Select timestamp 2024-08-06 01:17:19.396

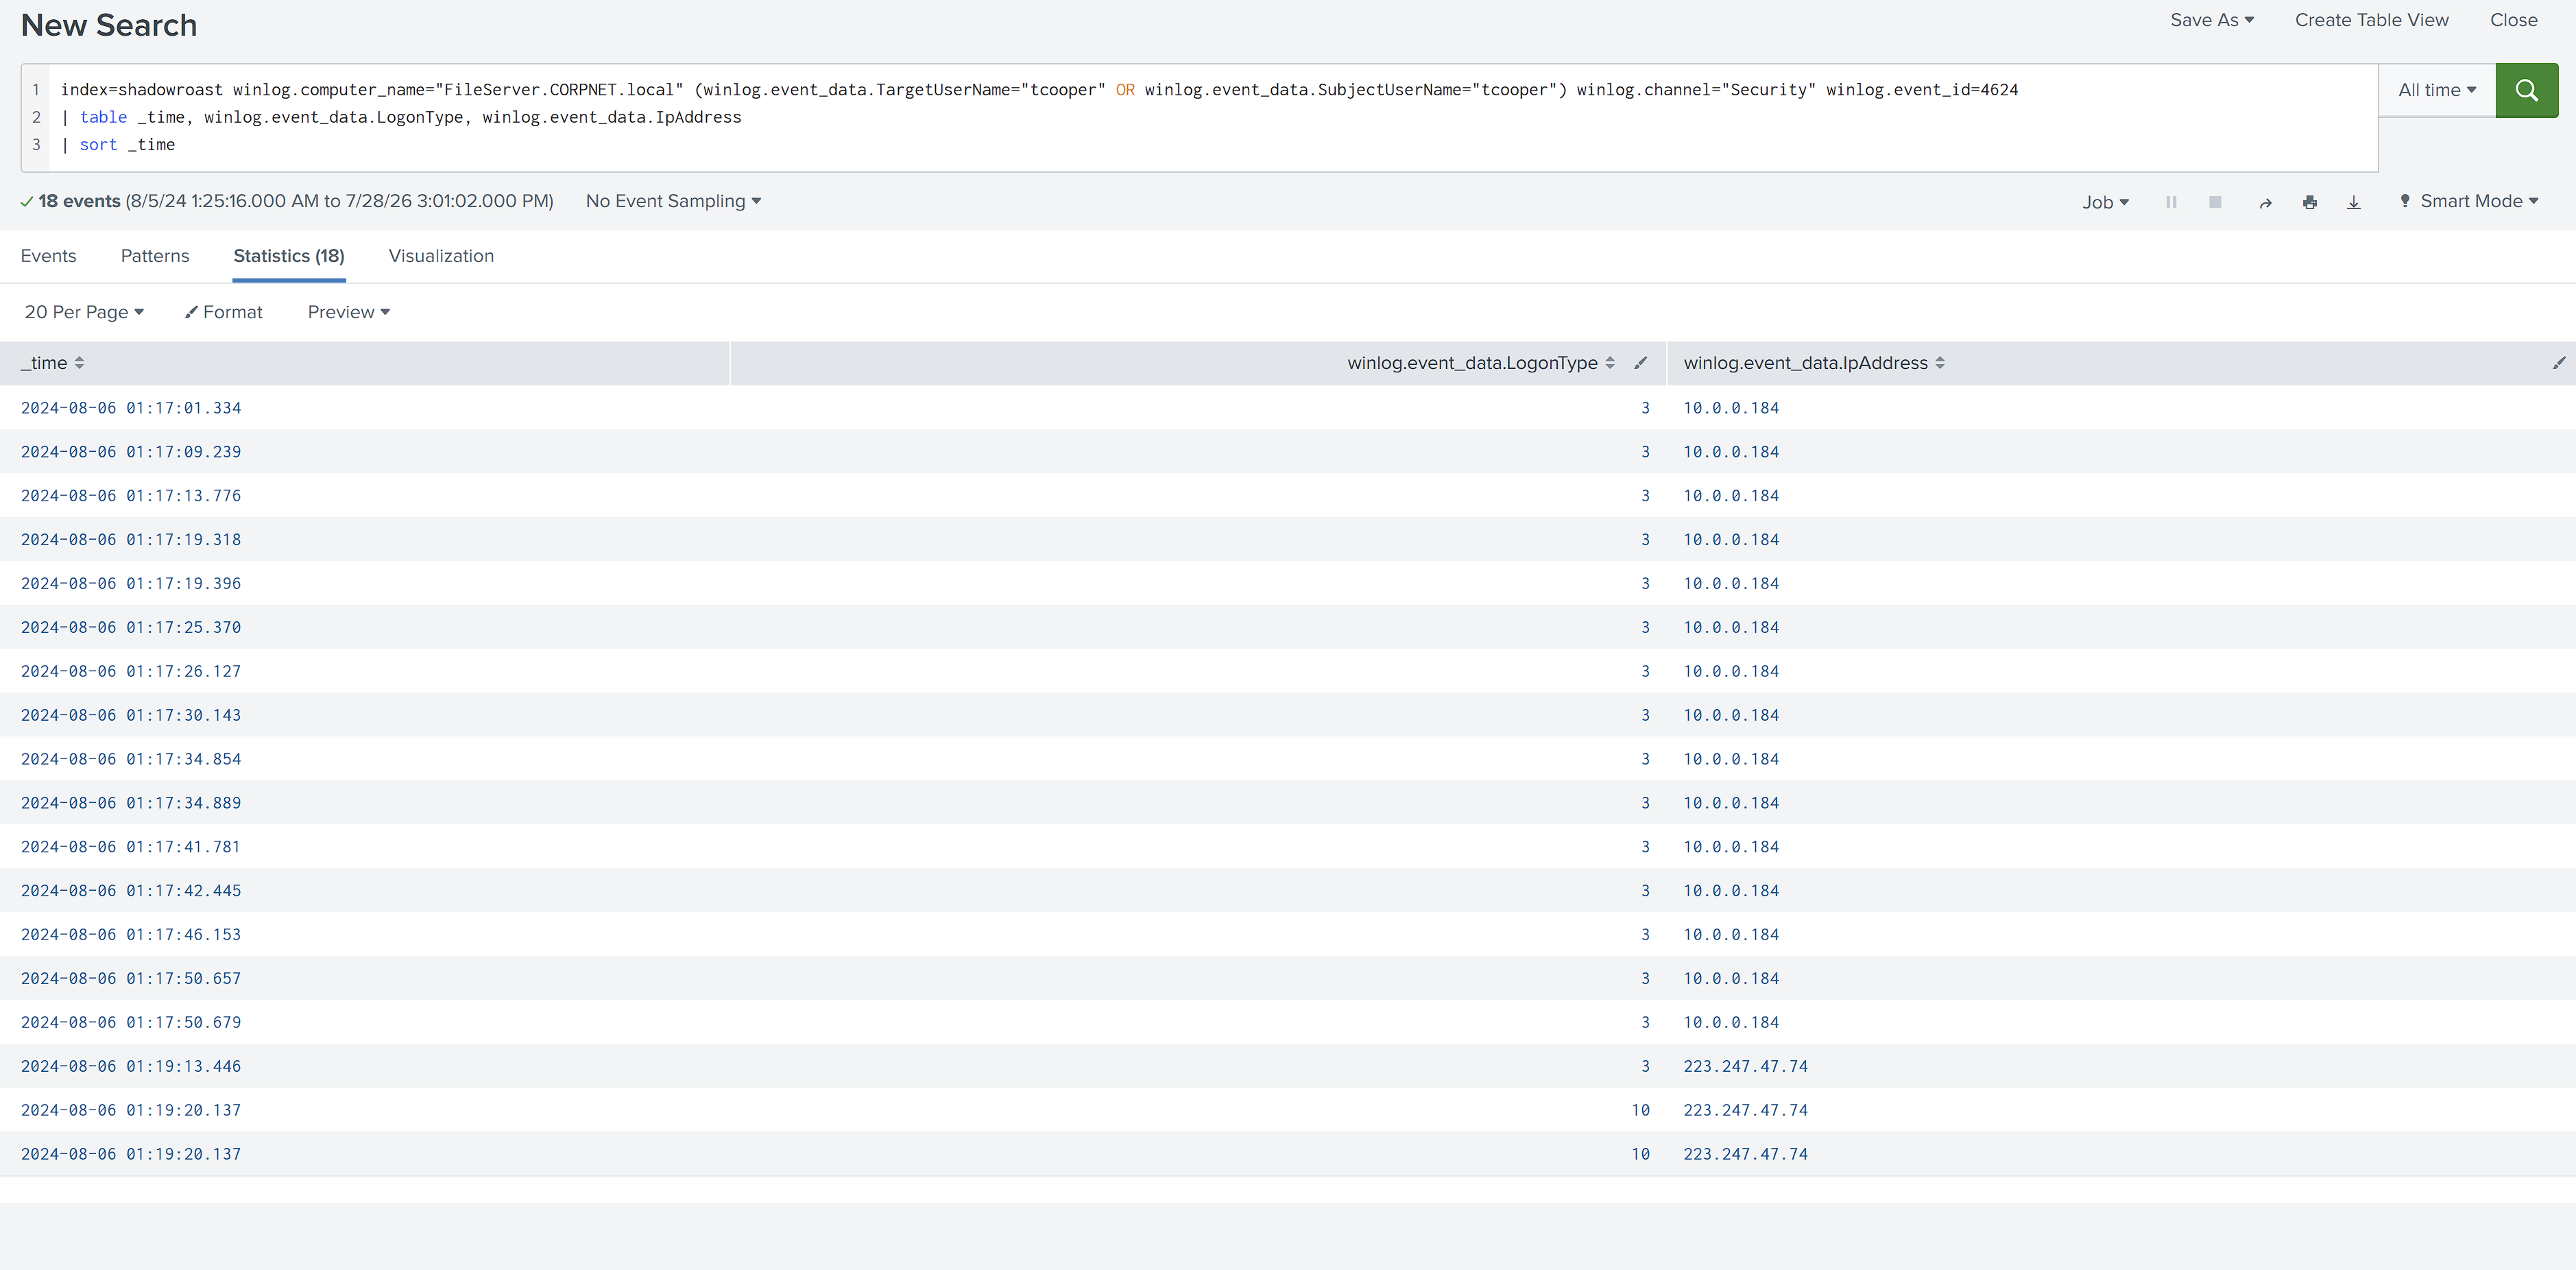[x=131, y=584]
